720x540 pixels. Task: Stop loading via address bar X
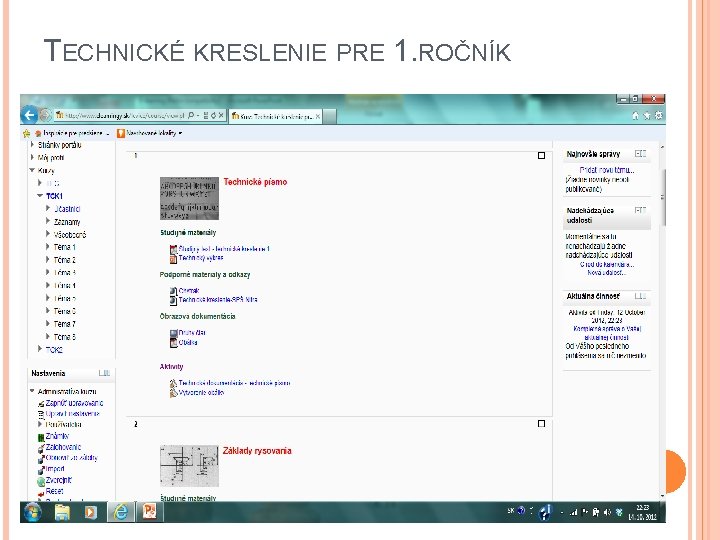(x=221, y=116)
